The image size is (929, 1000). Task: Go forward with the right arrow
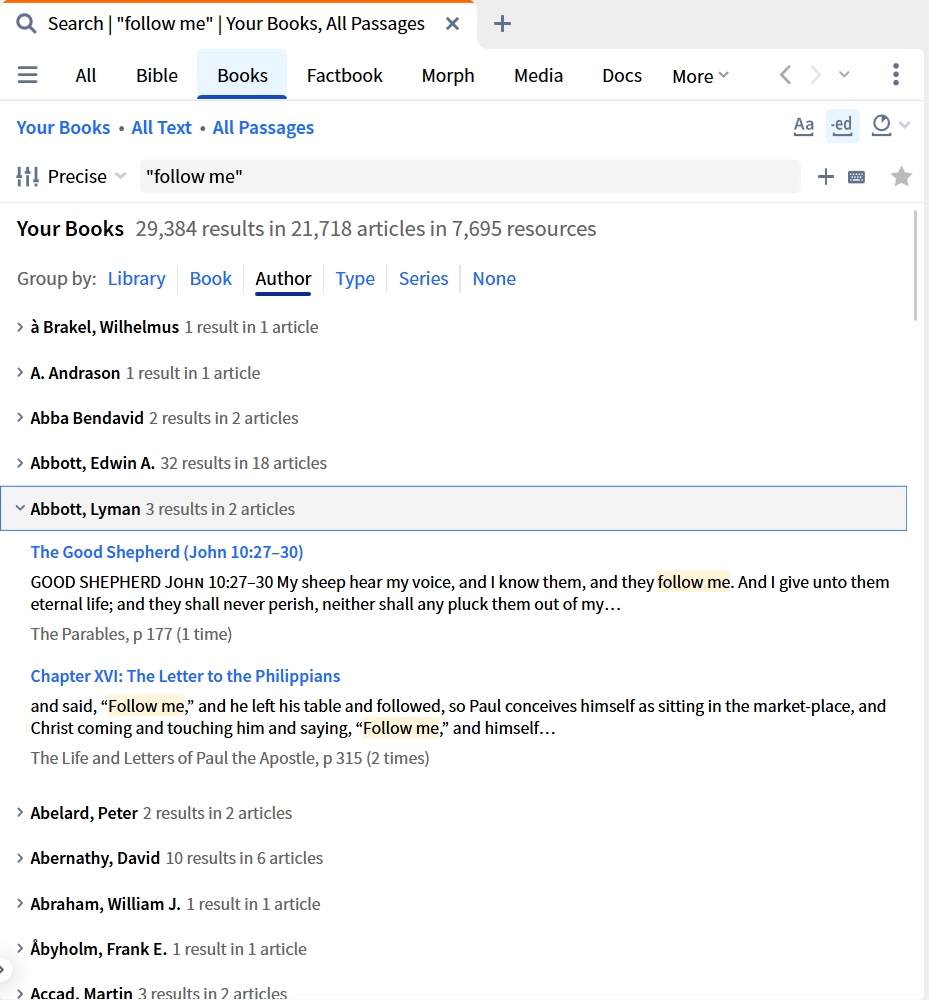[x=815, y=75]
